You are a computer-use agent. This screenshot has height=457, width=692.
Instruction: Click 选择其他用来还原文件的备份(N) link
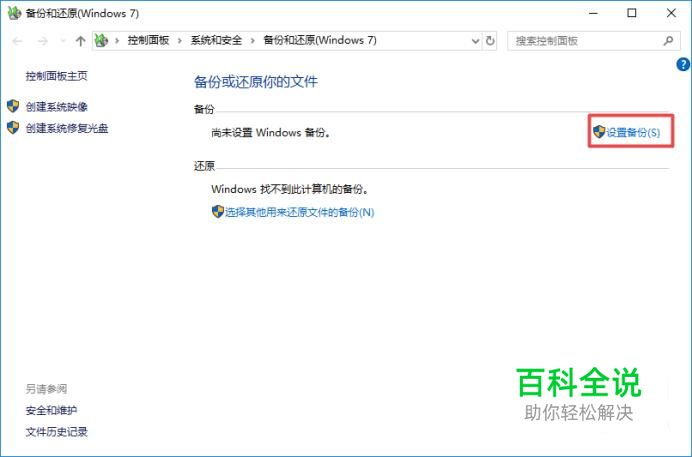click(299, 212)
